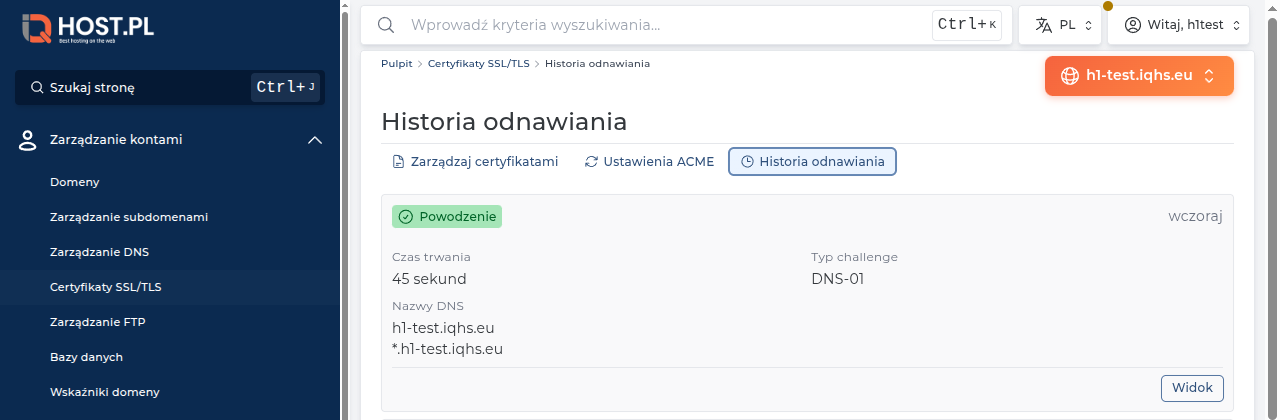Click the refresh arrows icon on Ustawienia ACME

coord(591,161)
